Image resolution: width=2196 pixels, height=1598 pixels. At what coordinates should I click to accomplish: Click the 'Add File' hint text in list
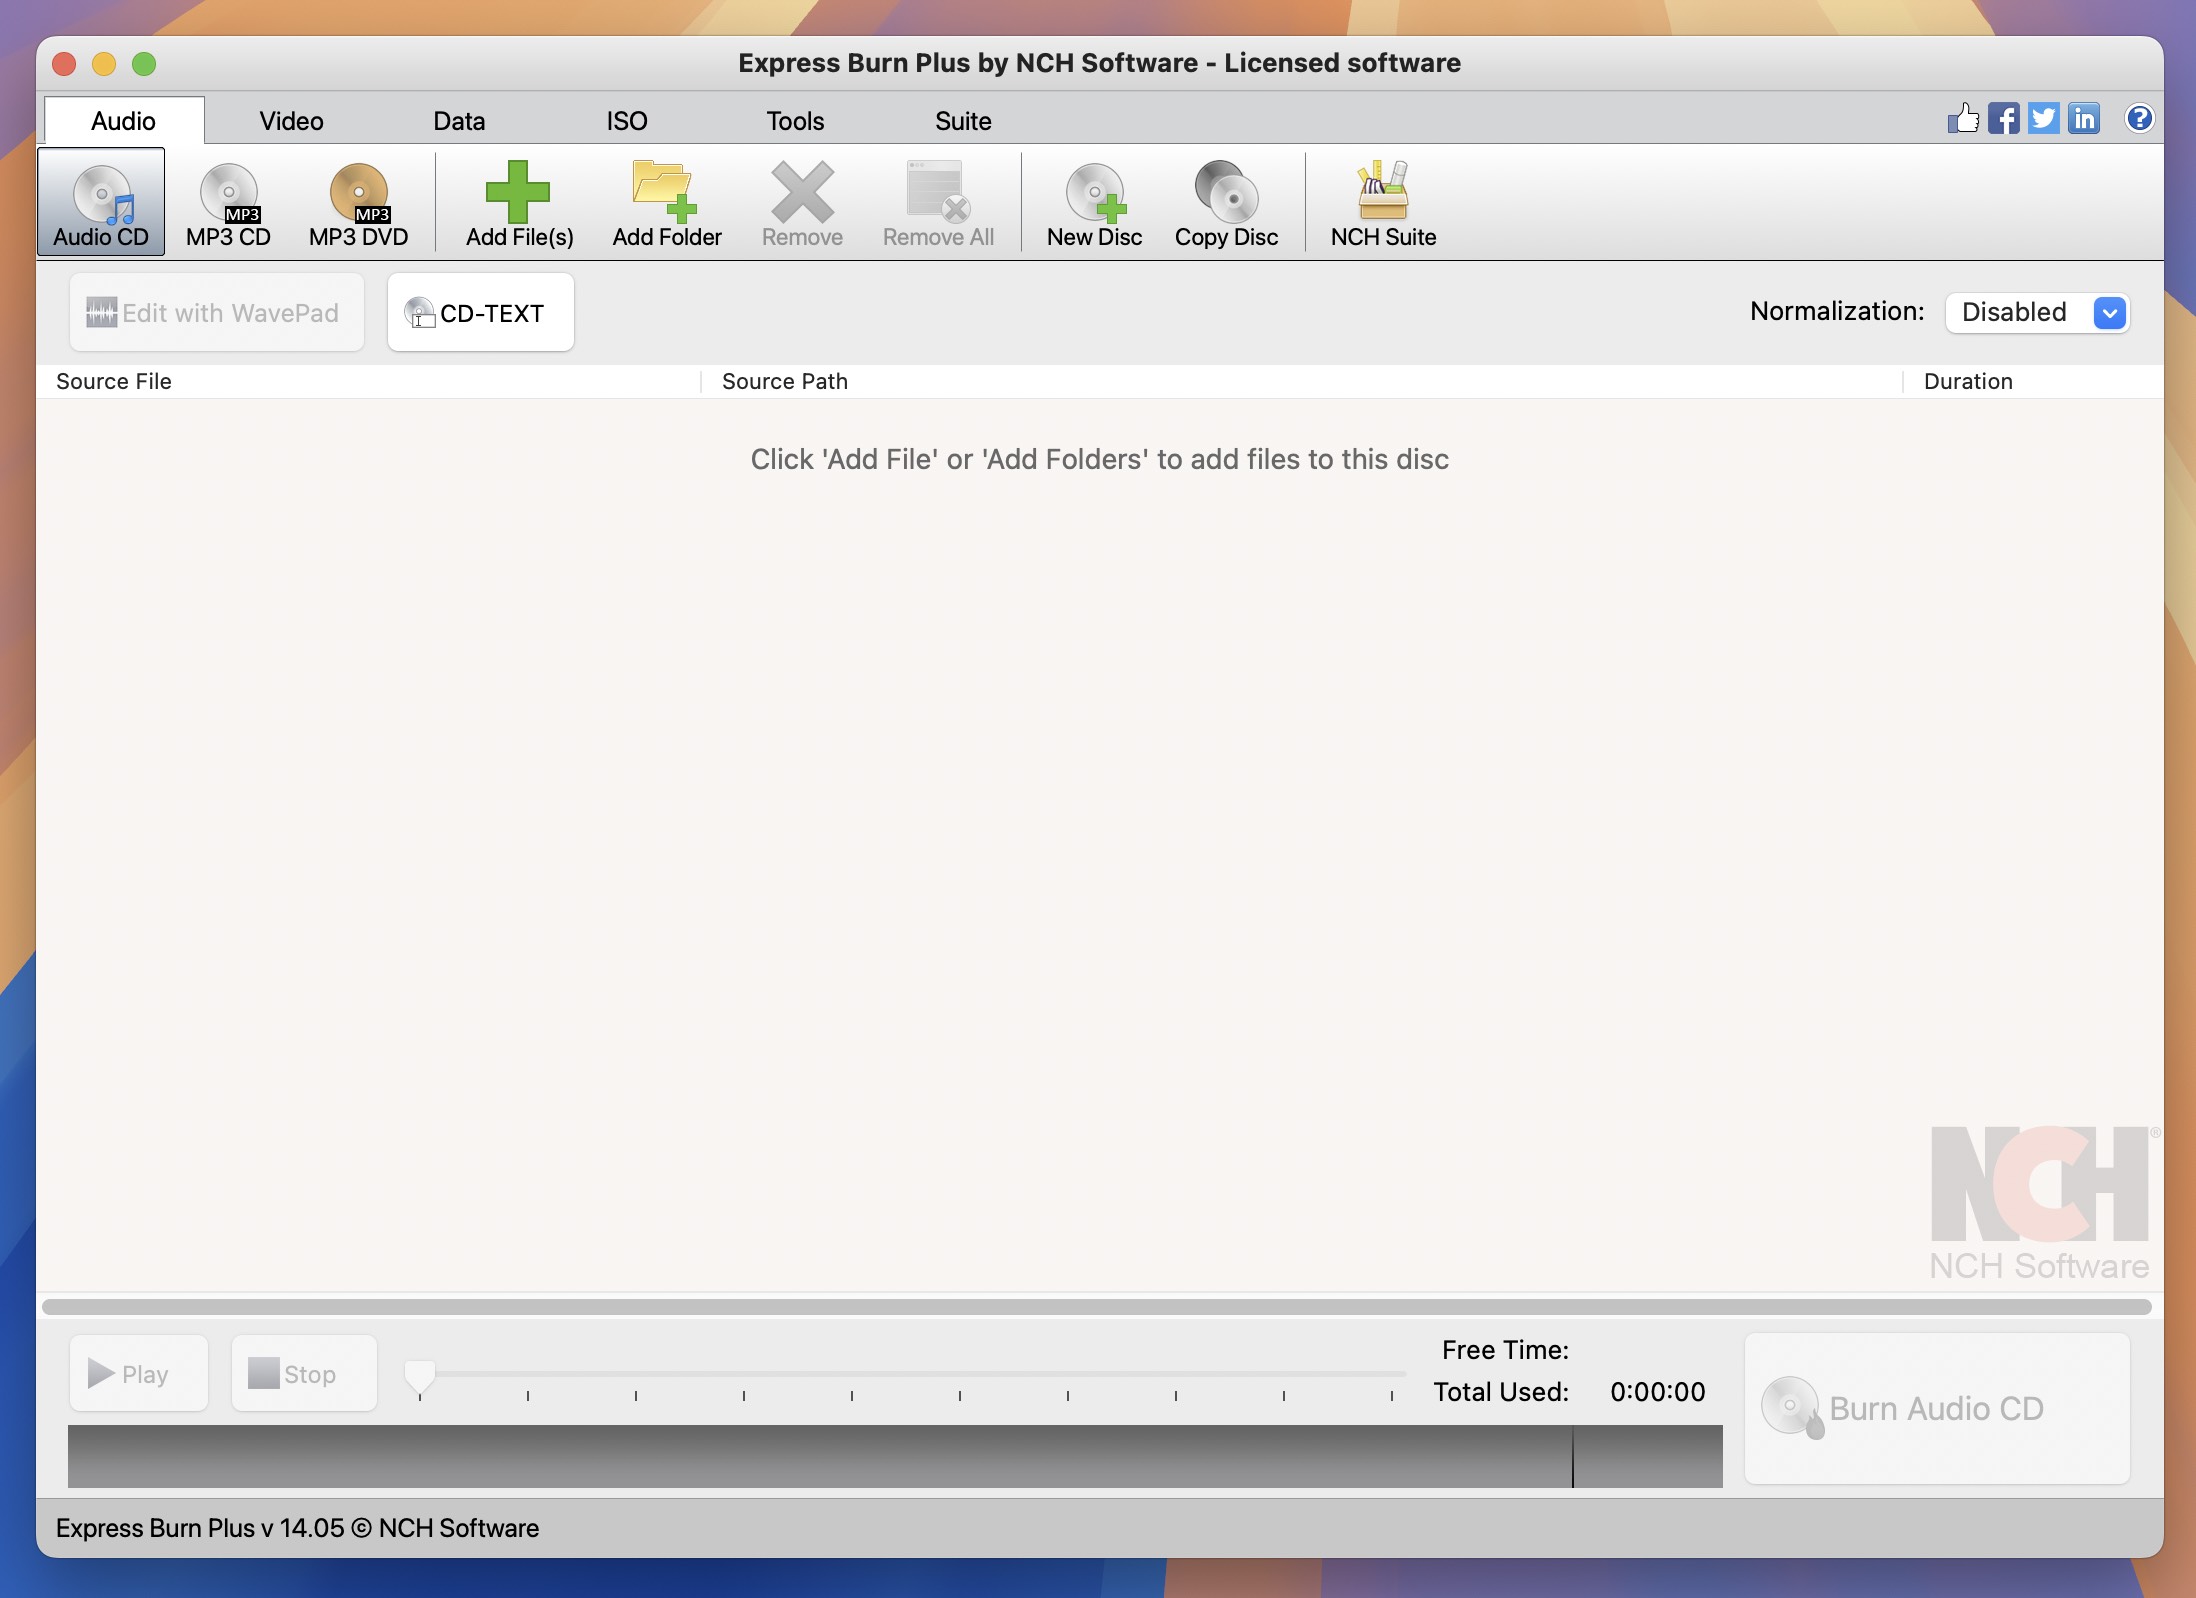click(x=1100, y=460)
